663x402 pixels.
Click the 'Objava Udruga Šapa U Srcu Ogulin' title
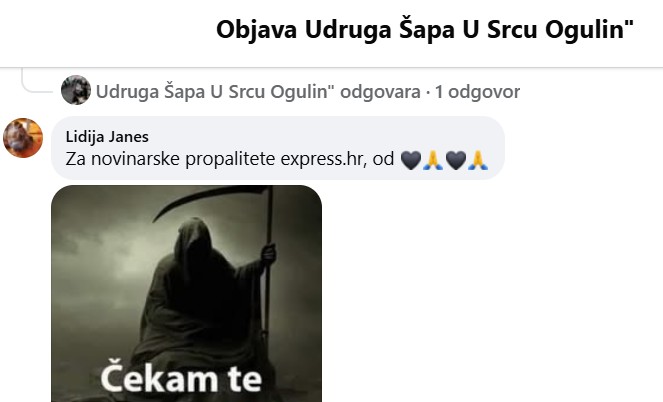point(425,30)
